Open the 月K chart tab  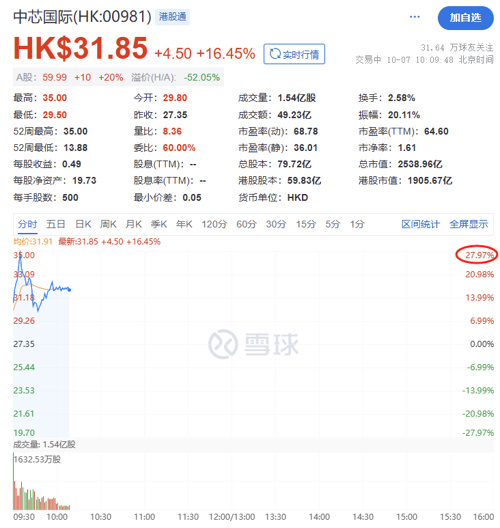[x=134, y=224]
